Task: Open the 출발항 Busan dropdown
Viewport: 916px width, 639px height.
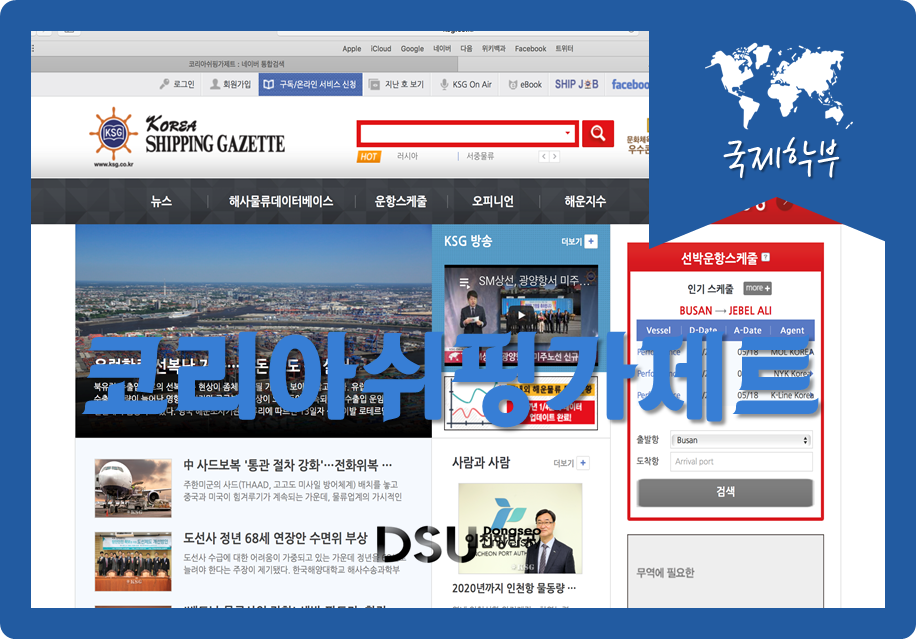Action: [x=741, y=440]
